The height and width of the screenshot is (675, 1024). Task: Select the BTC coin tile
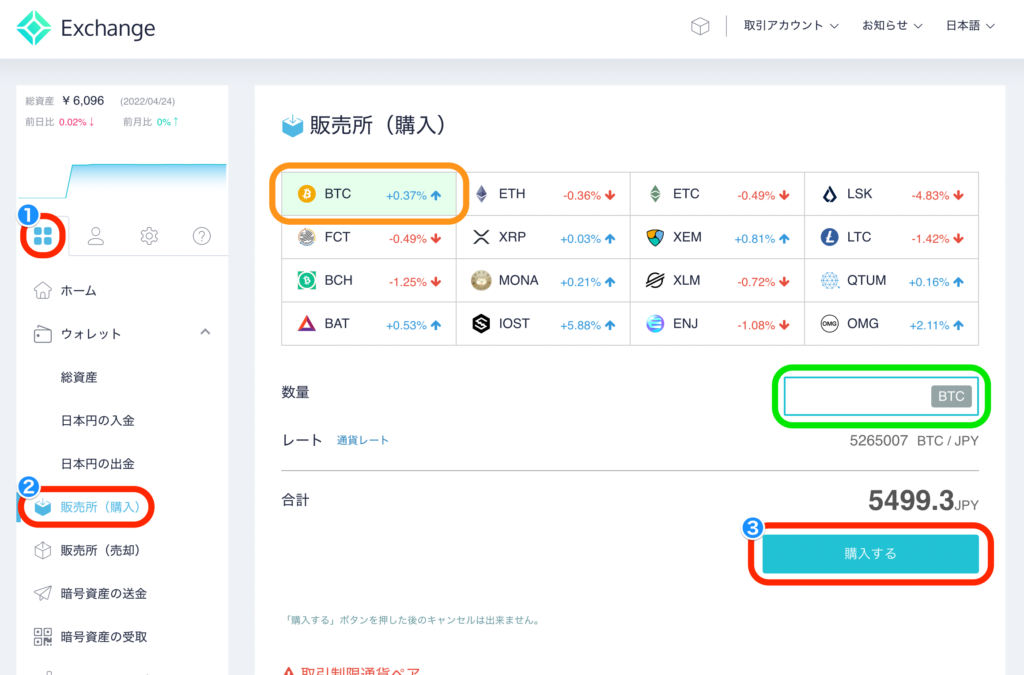point(369,194)
